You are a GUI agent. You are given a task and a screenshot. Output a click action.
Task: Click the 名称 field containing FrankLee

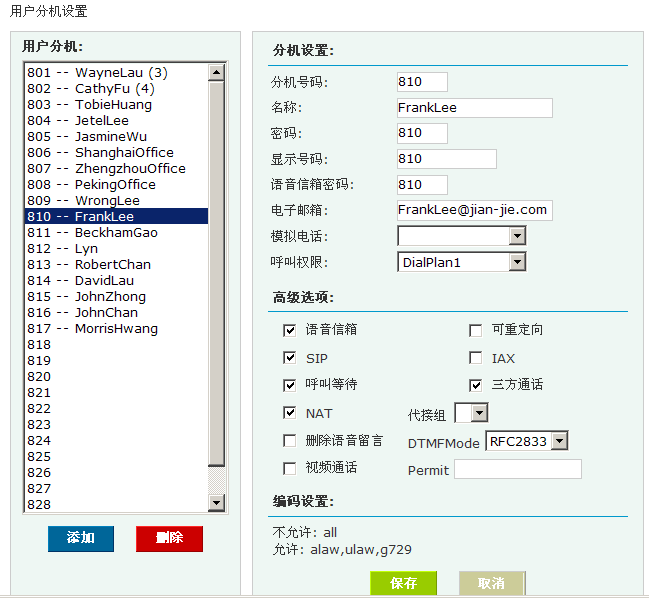(x=475, y=108)
